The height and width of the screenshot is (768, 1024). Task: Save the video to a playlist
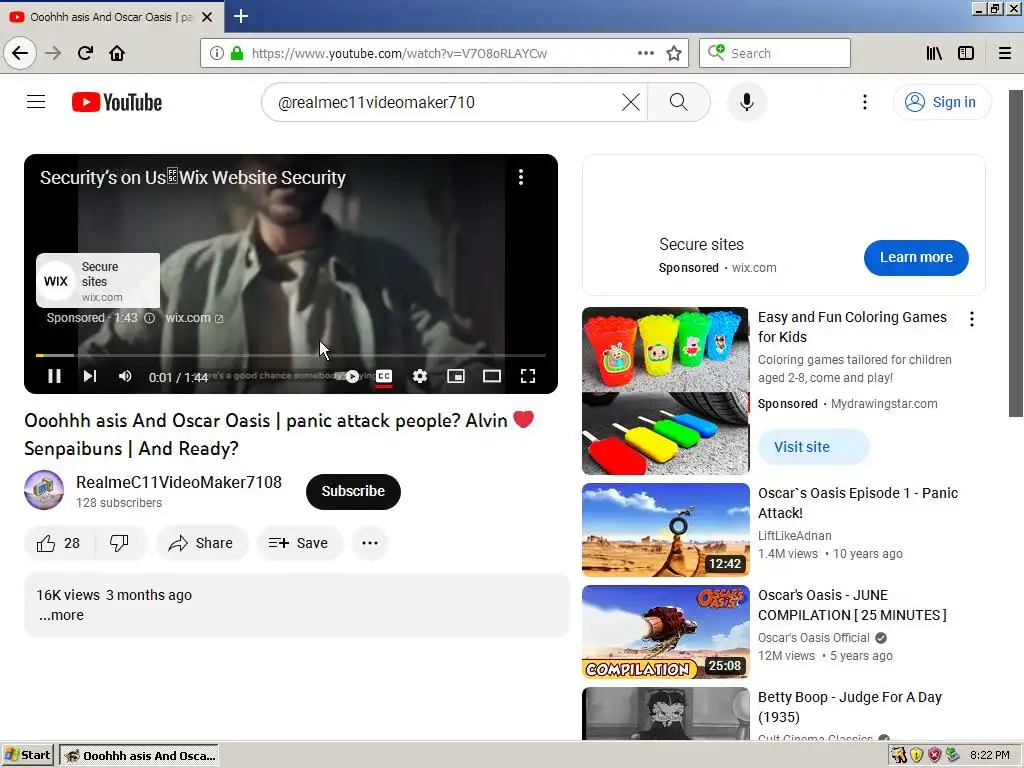299,543
